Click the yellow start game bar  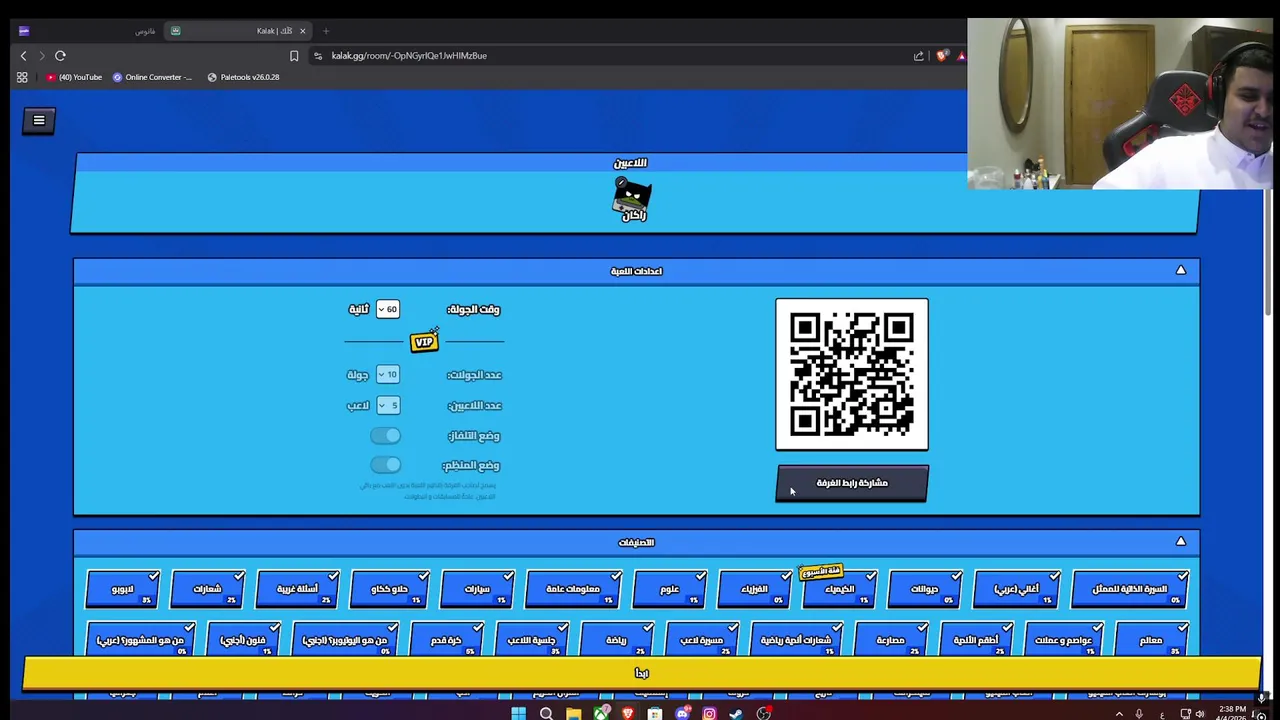point(641,673)
